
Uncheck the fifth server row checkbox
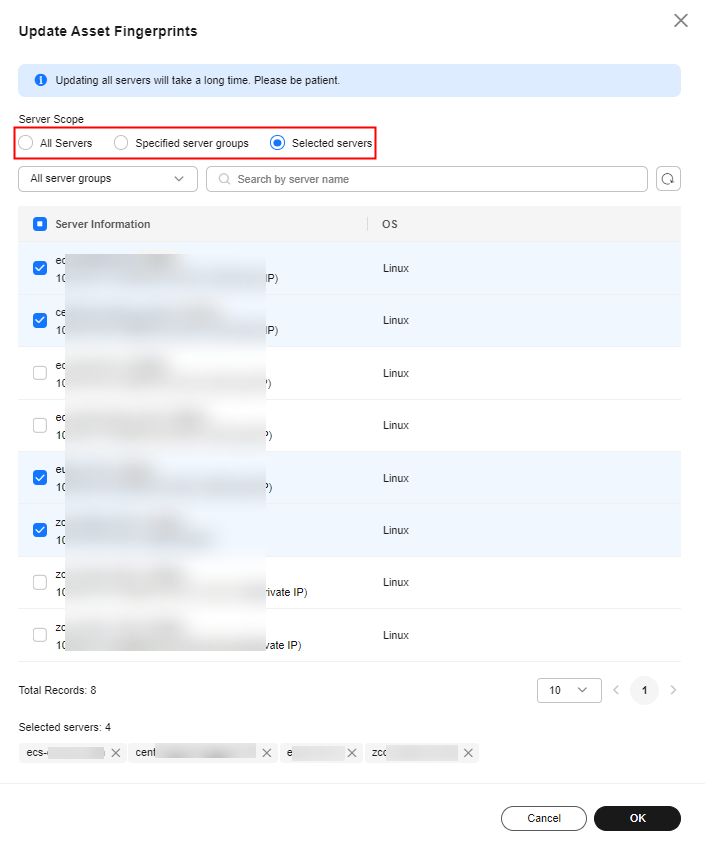coord(40,477)
